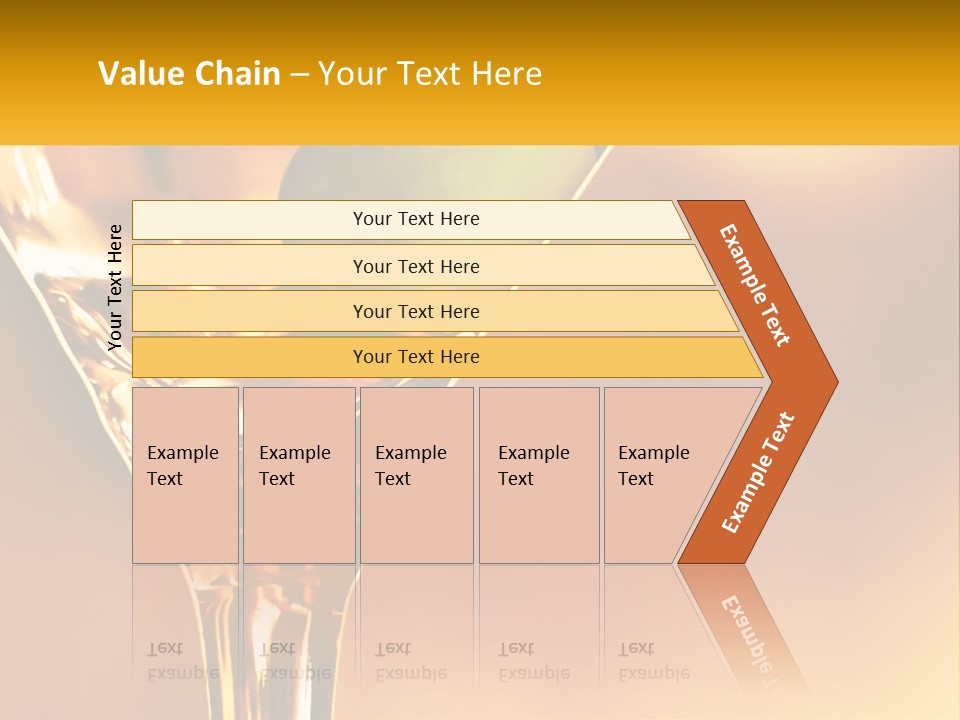The height and width of the screenshot is (720, 960).
Task: Select the upper 'Example Text' on orange arrow
Action: coord(755,285)
